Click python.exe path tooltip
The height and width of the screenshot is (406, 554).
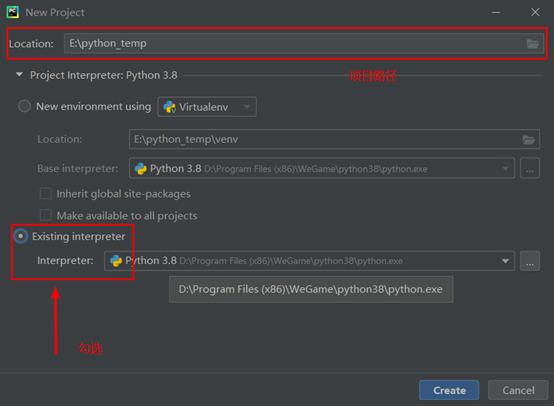tap(311, 289)
